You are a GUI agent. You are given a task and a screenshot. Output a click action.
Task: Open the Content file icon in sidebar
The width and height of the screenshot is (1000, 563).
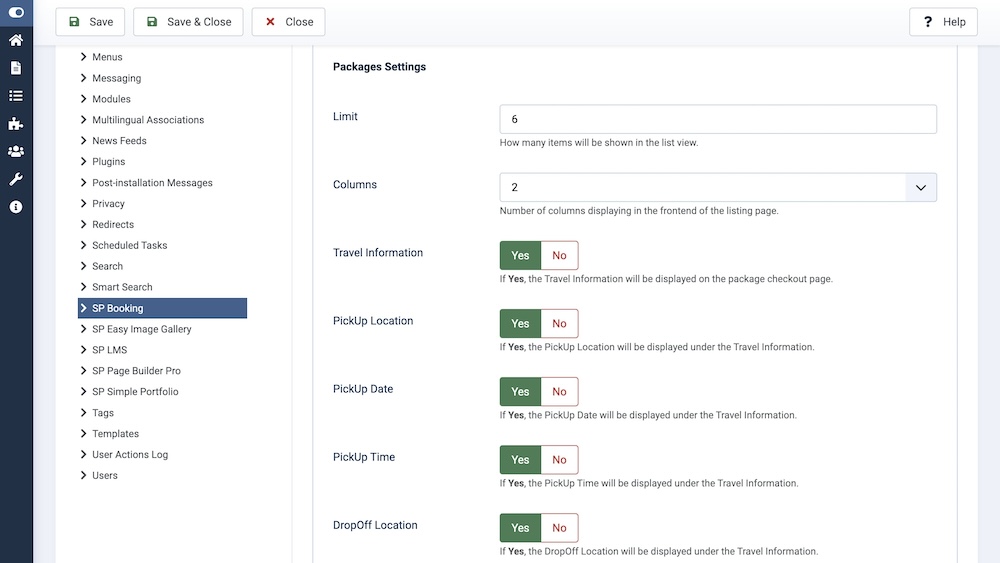pyautogui.click(x=16, y=68)
